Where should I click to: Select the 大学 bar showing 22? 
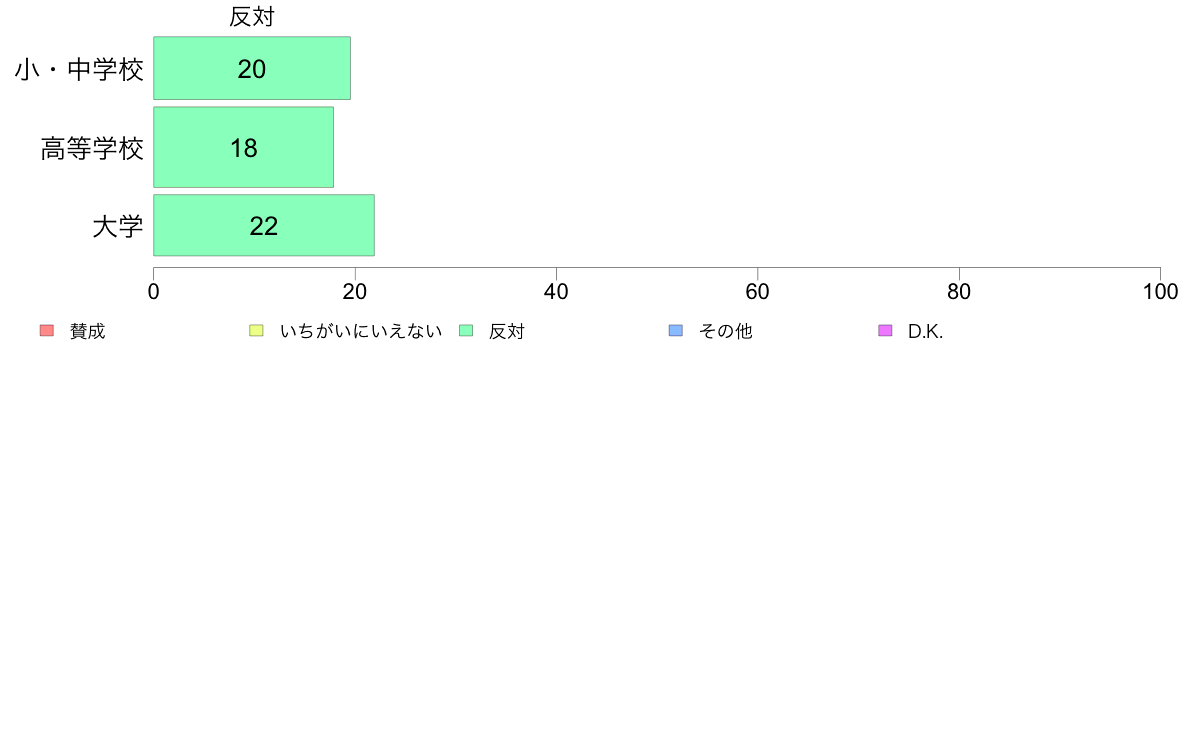pyautogui.click(x=264, y=225)
